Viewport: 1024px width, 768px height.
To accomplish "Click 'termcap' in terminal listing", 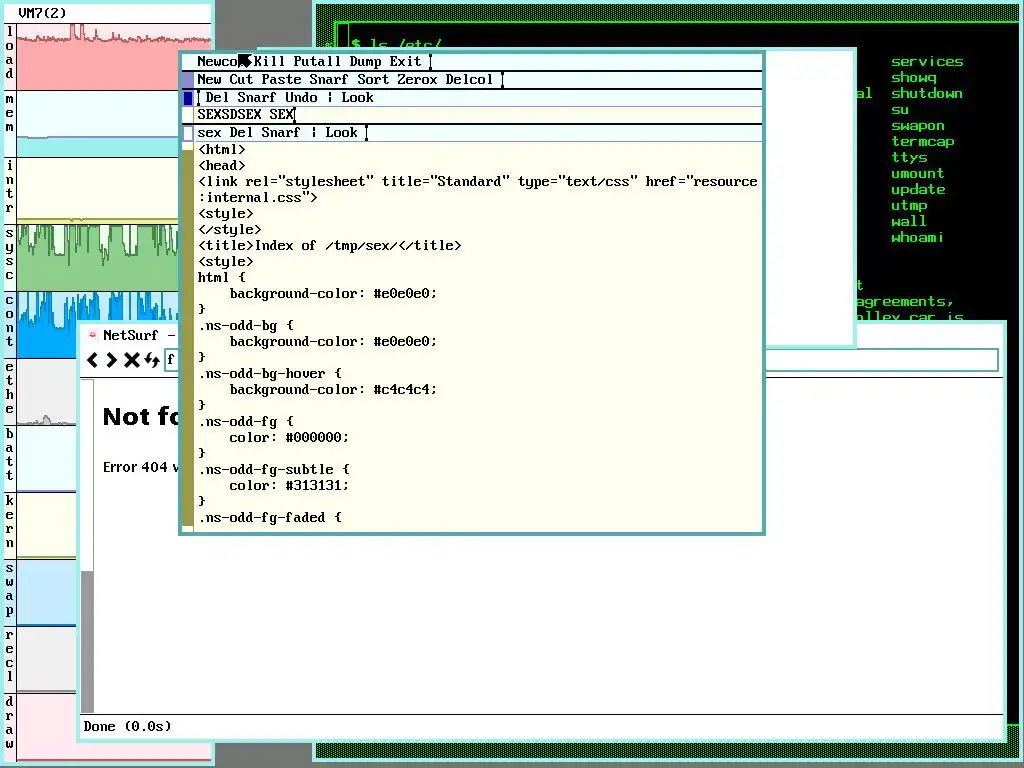I will pos(923,142).
